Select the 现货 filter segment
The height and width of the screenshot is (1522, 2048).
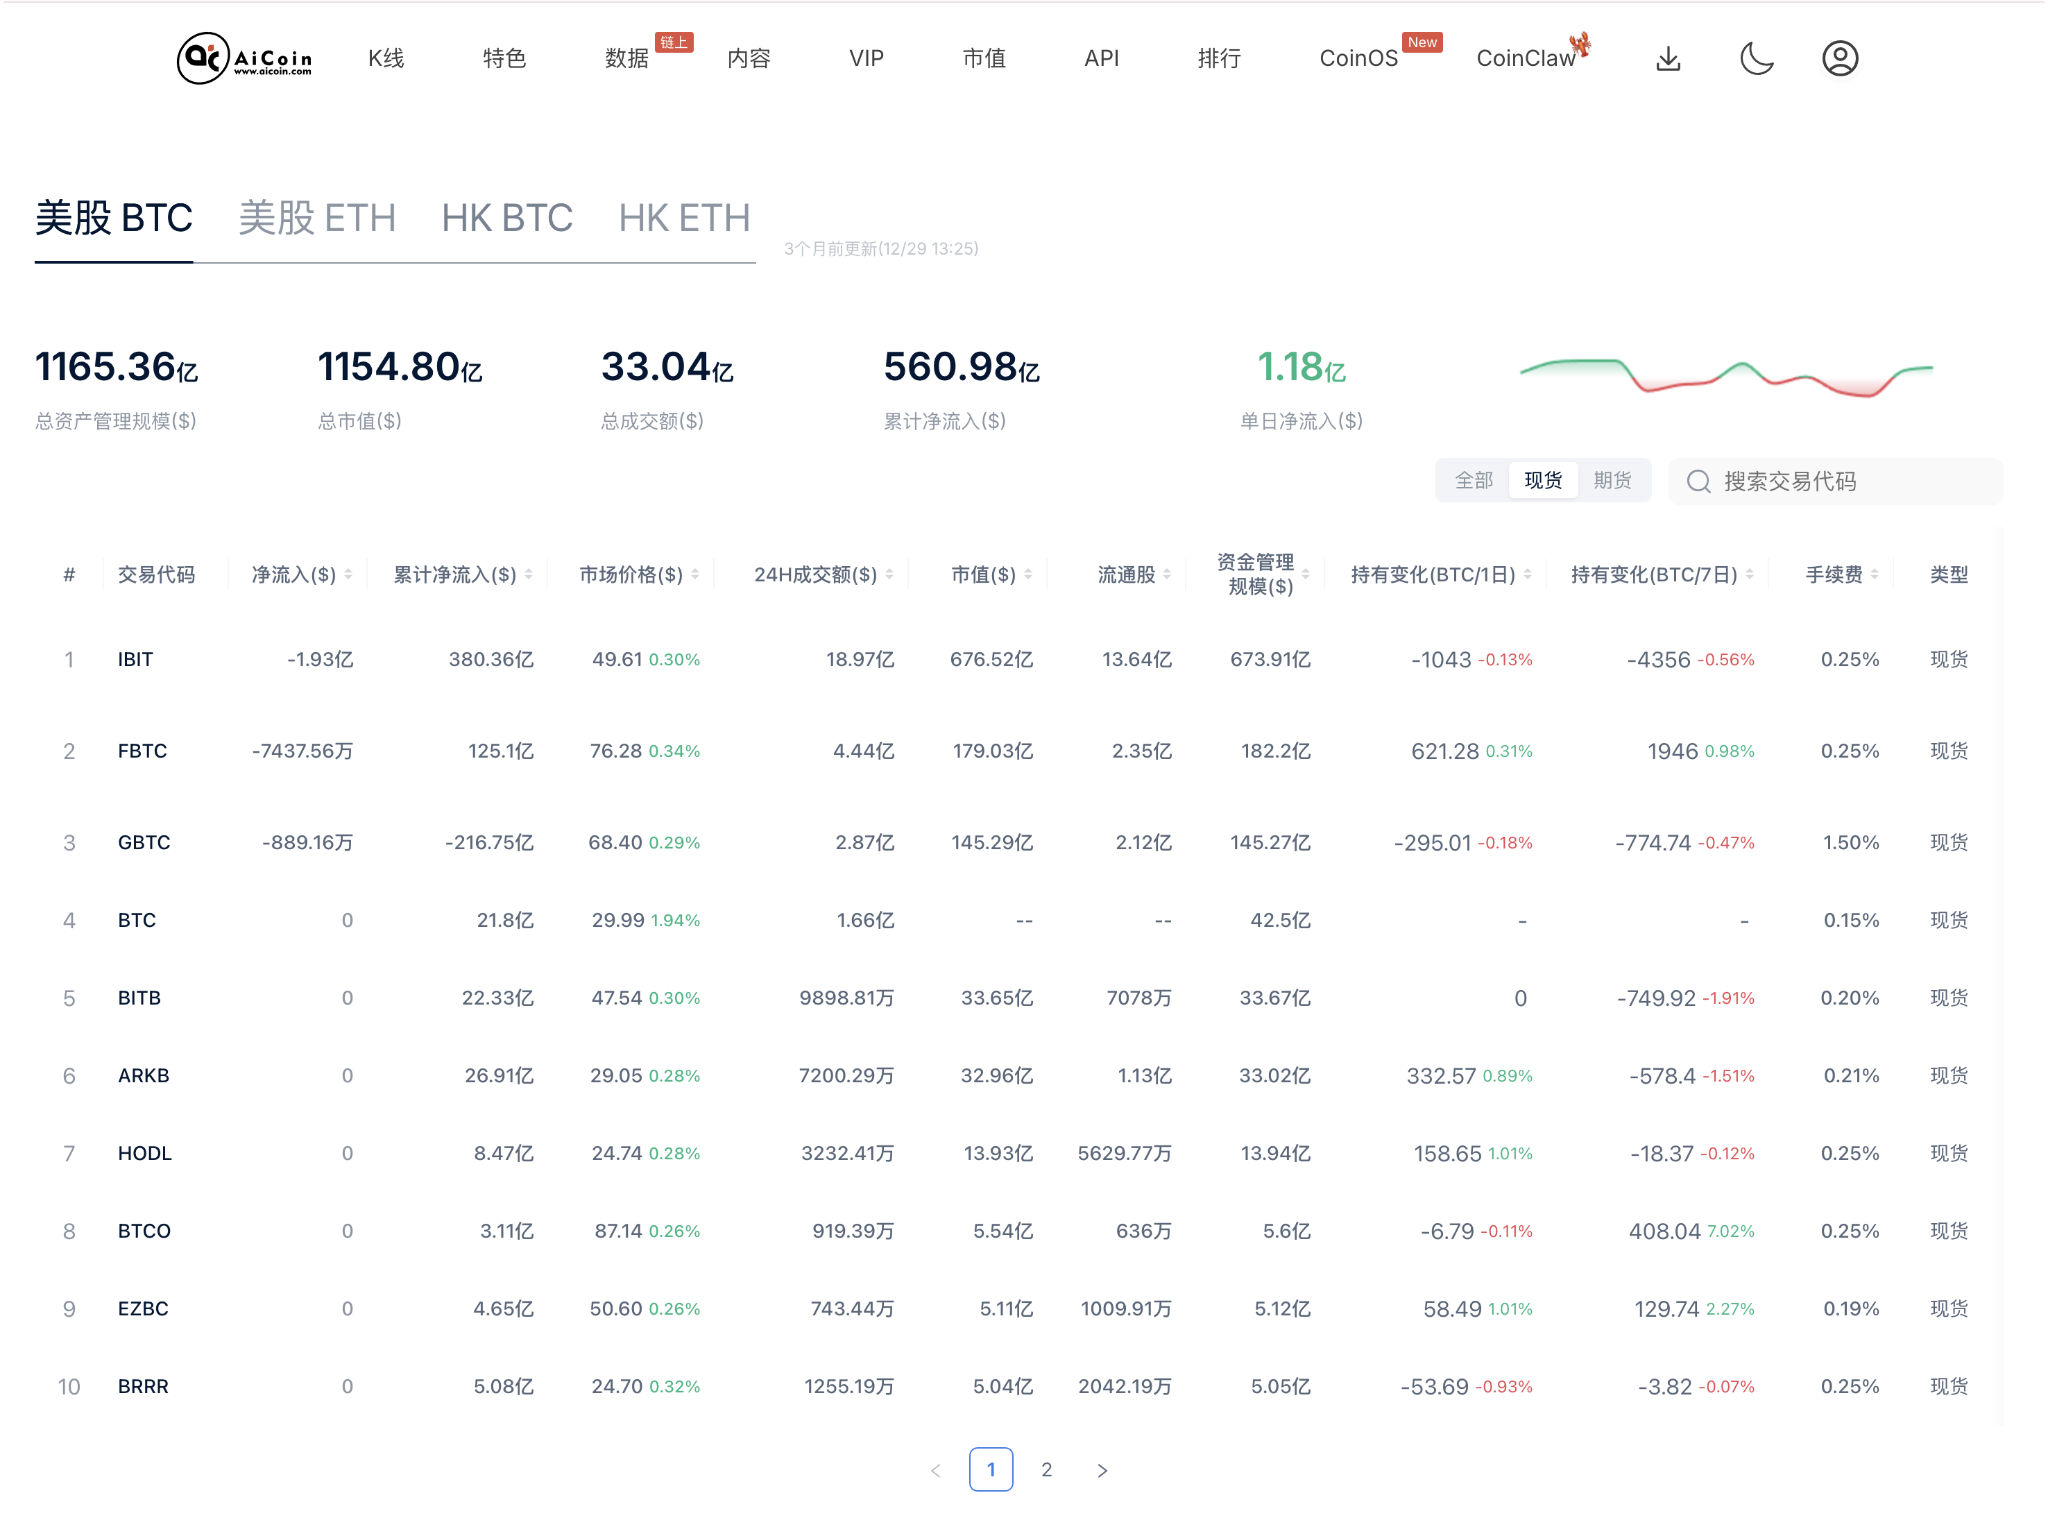(1543, 480)
